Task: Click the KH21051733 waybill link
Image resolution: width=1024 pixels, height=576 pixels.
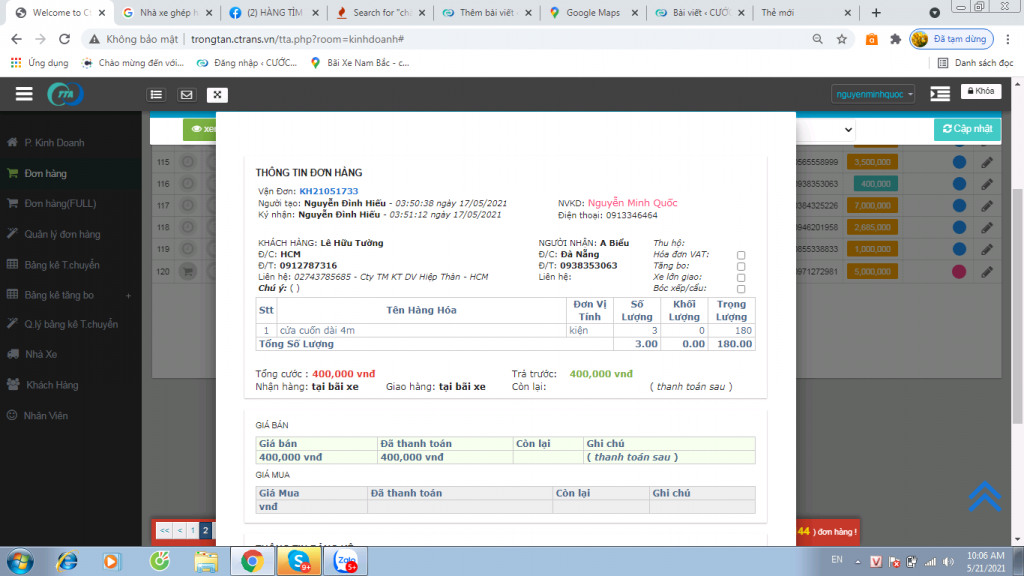Action: tap(328, 190)
